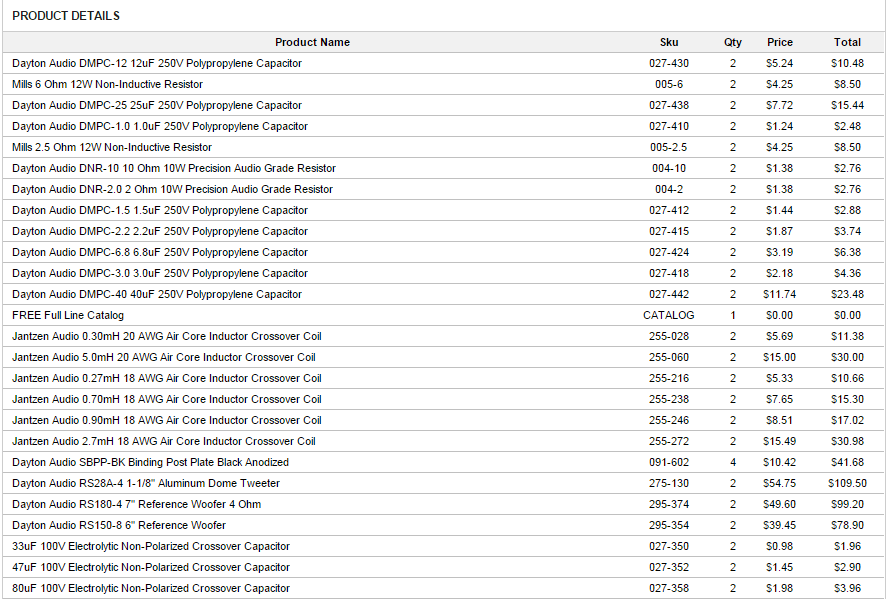Screen dimensions: 887x599
Task: Select Dayton Audio DNR-10 10 Ohm resistor name
Action: coord(174,168)
